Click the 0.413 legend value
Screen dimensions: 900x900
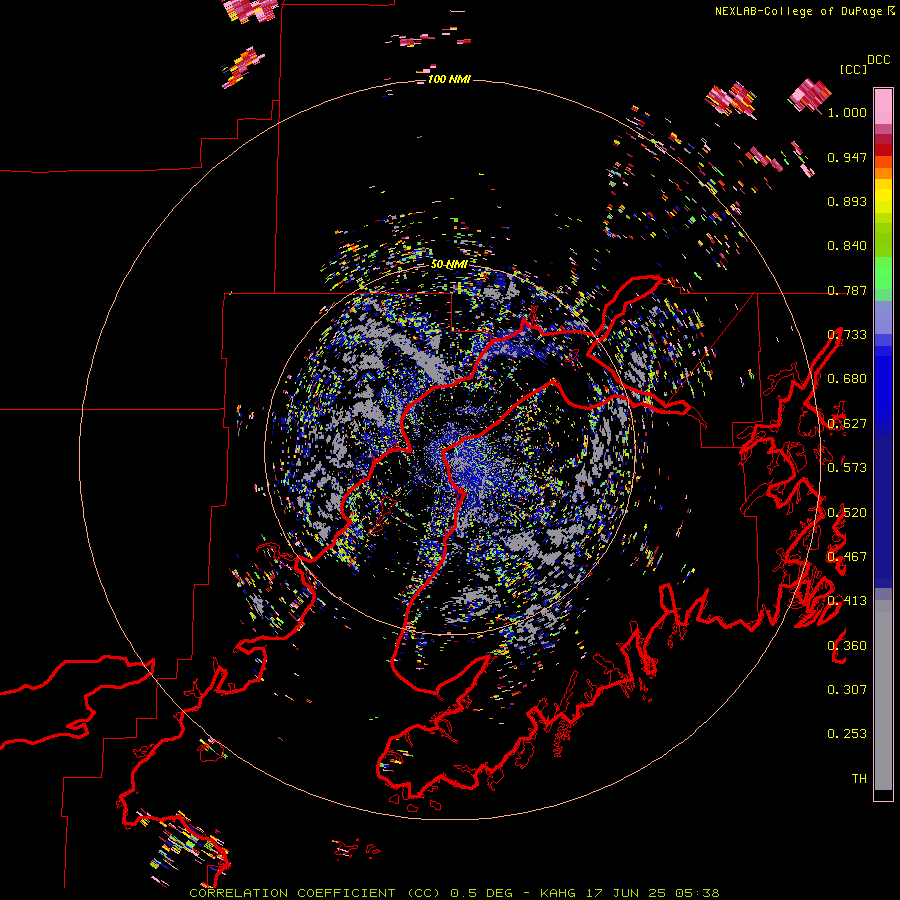click(847, 601)
